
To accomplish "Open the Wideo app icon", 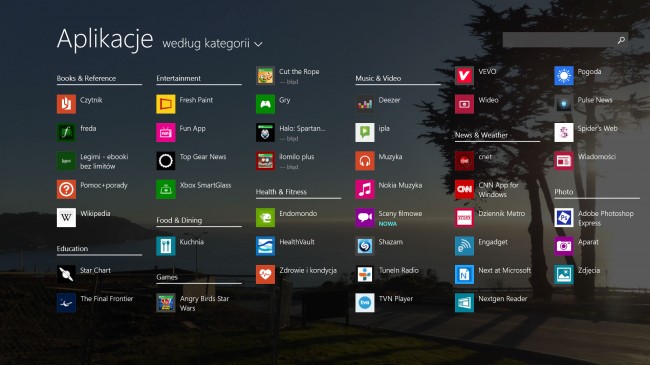I will click(x=464, y=104).
